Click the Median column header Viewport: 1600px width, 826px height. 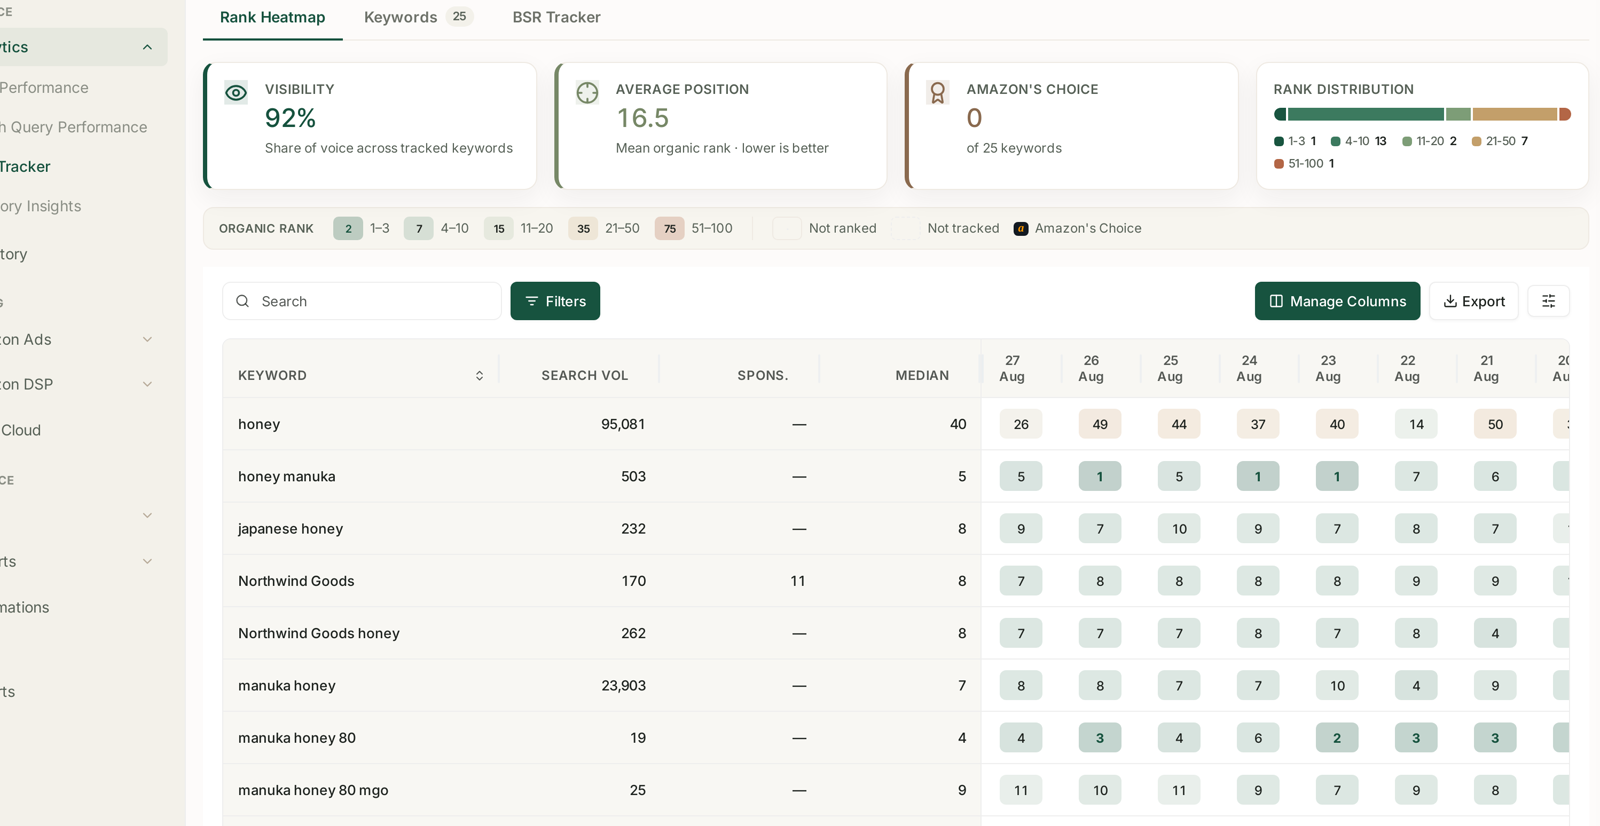coord(922,376)
